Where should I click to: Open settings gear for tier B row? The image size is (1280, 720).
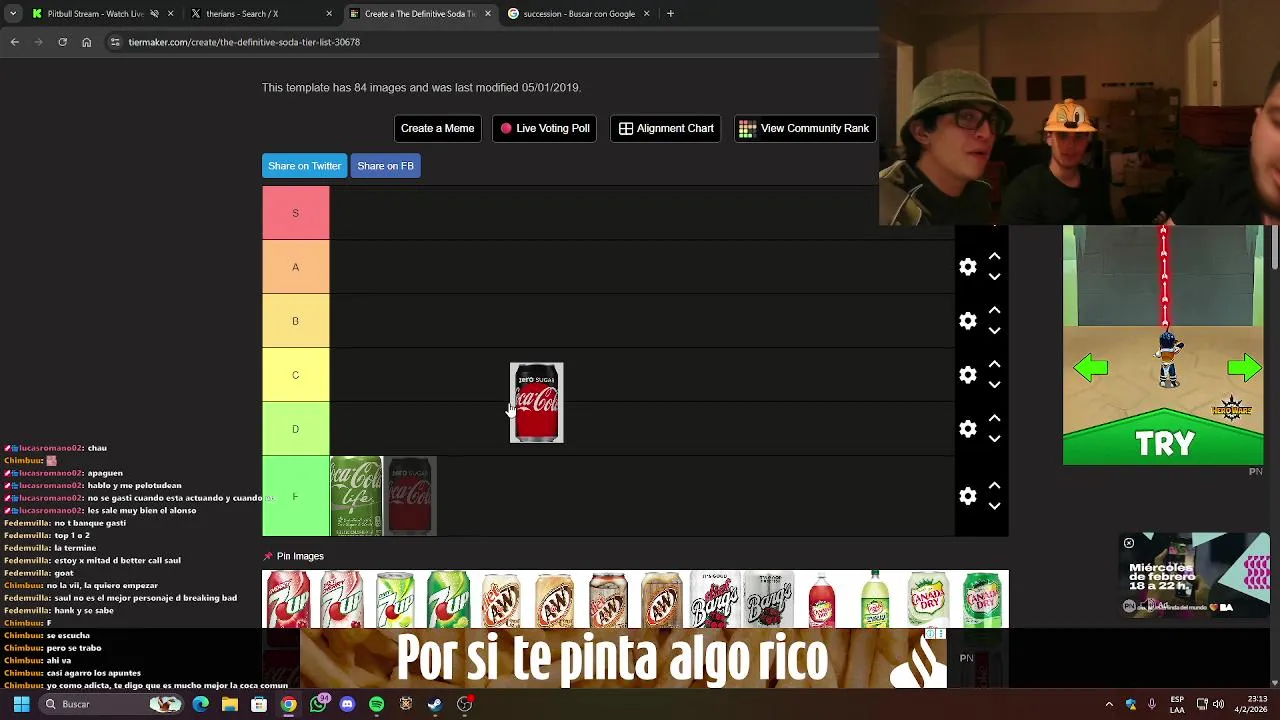[x=967, y=321]
